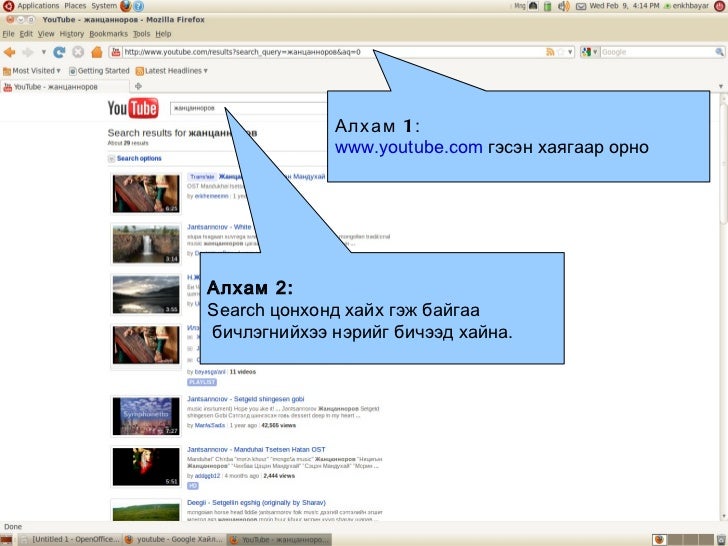
Task: Open uploader addggb12's channel
Action: click(x=207, y=476)
